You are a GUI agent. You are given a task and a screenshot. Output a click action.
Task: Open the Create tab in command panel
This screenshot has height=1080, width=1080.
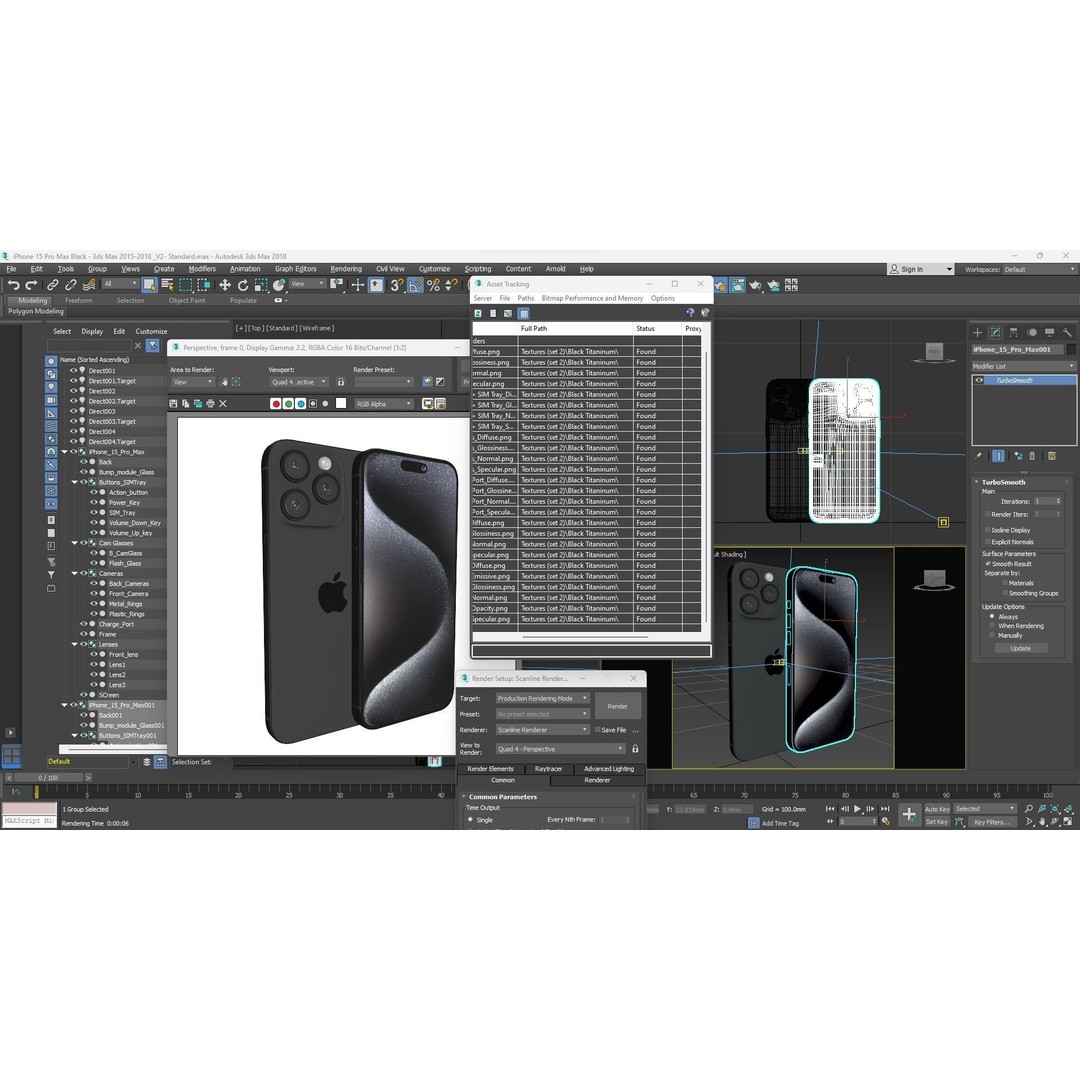[x=977, y=332]
